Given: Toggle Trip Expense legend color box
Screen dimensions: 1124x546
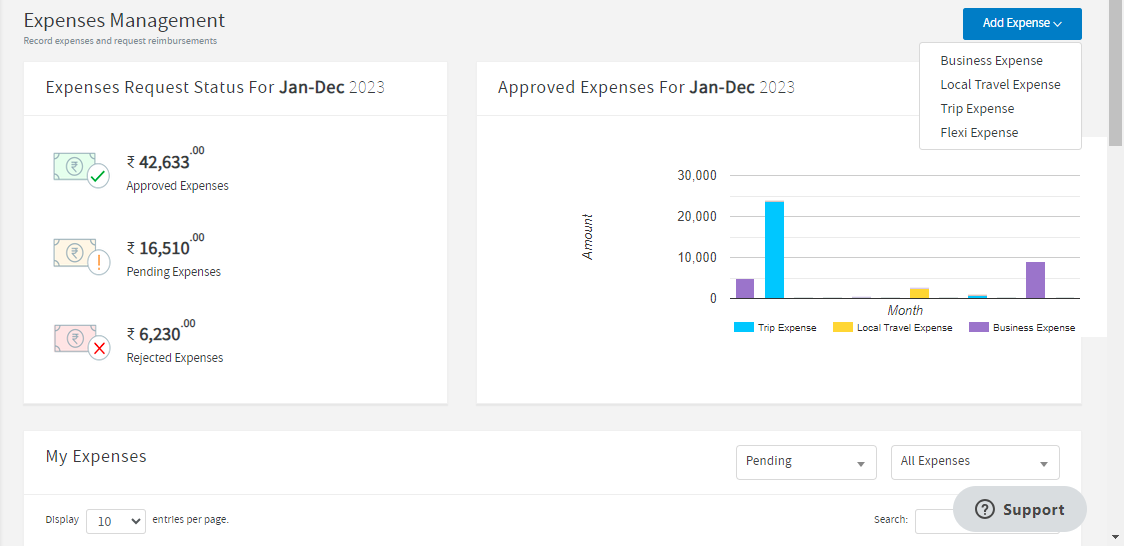Looking at the screenshot, I should (x=743, y=327).
